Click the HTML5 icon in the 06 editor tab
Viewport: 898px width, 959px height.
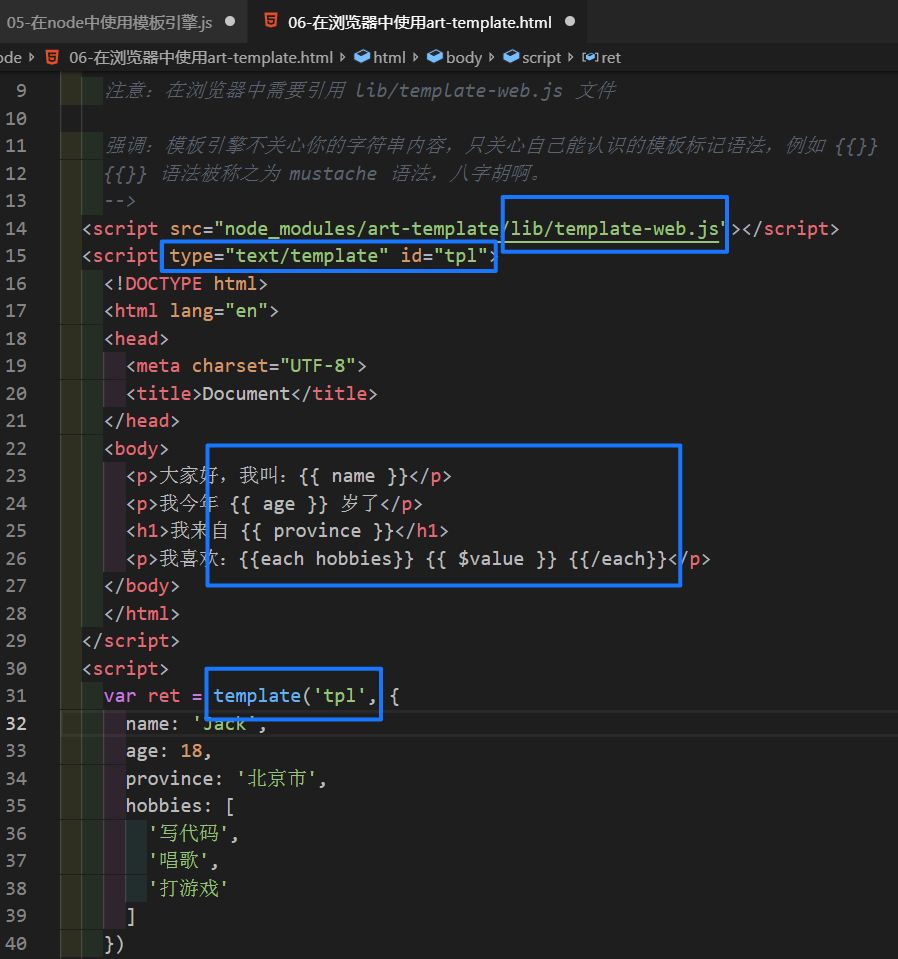(x=270, y=21)
